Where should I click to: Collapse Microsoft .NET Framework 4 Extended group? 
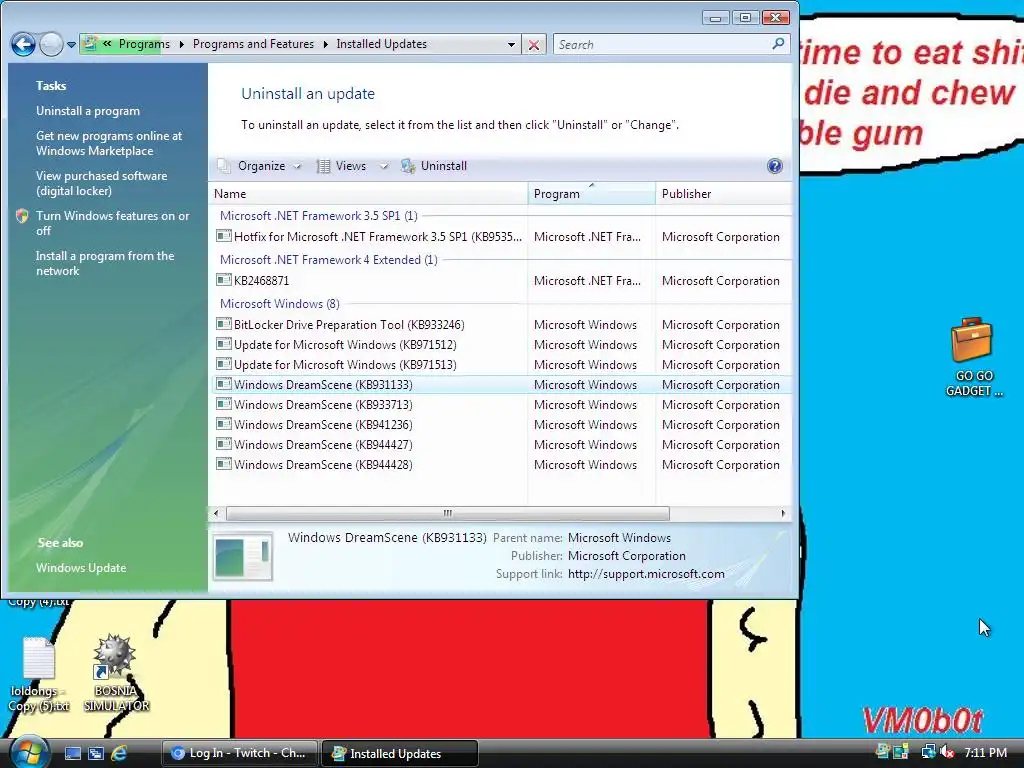328,259
